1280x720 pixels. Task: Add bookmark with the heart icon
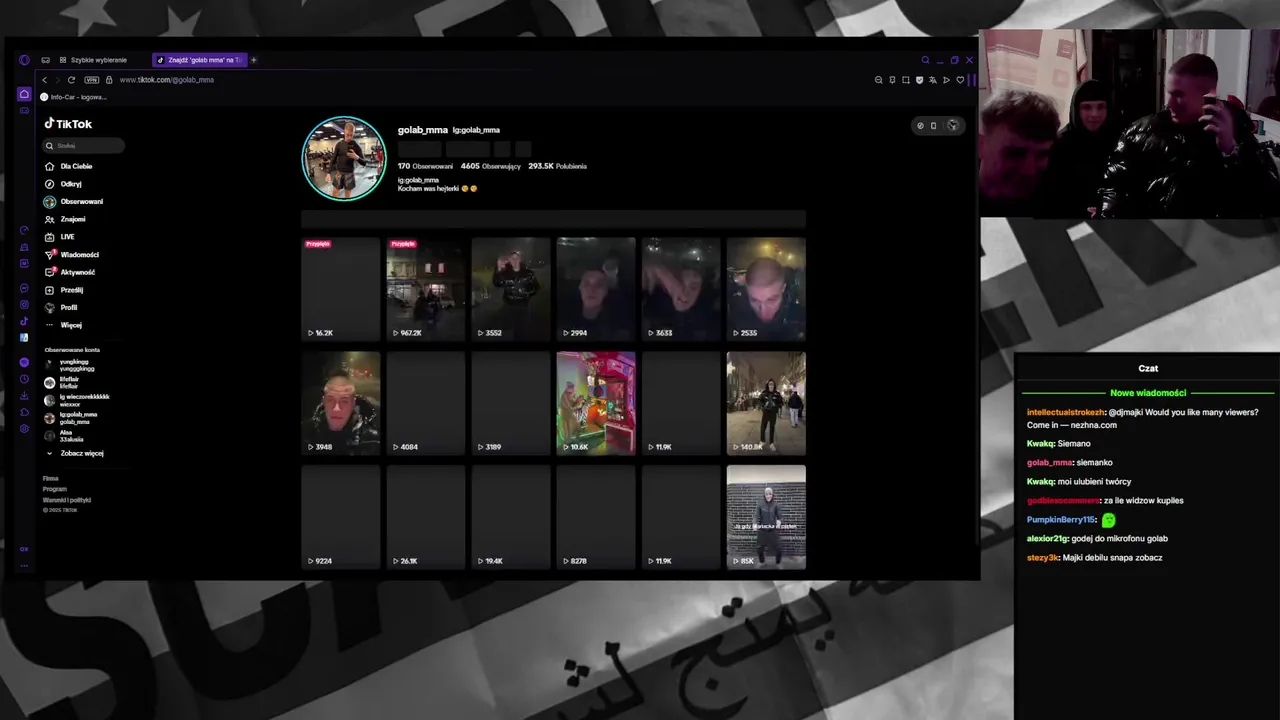coord(960,80)
